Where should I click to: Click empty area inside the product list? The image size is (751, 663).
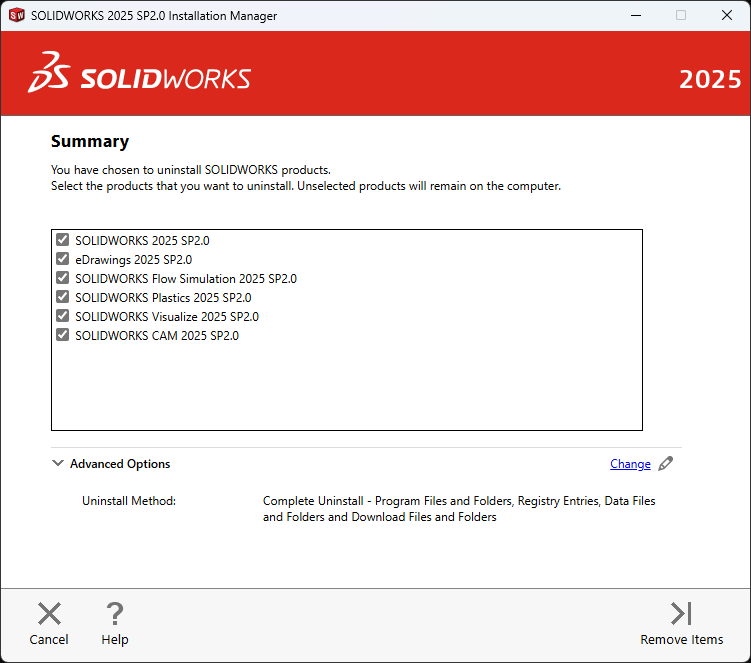(346, 387)
